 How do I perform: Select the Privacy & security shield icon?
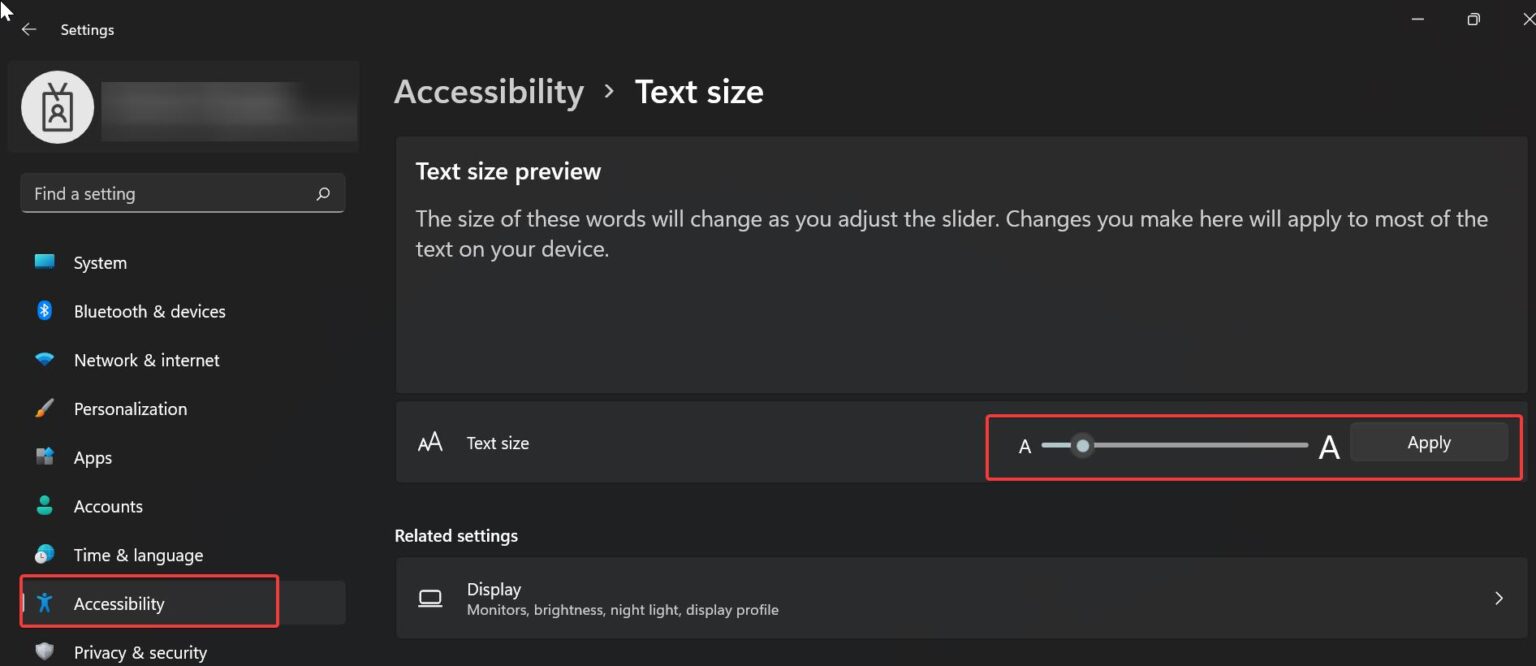tap(45, 651)
